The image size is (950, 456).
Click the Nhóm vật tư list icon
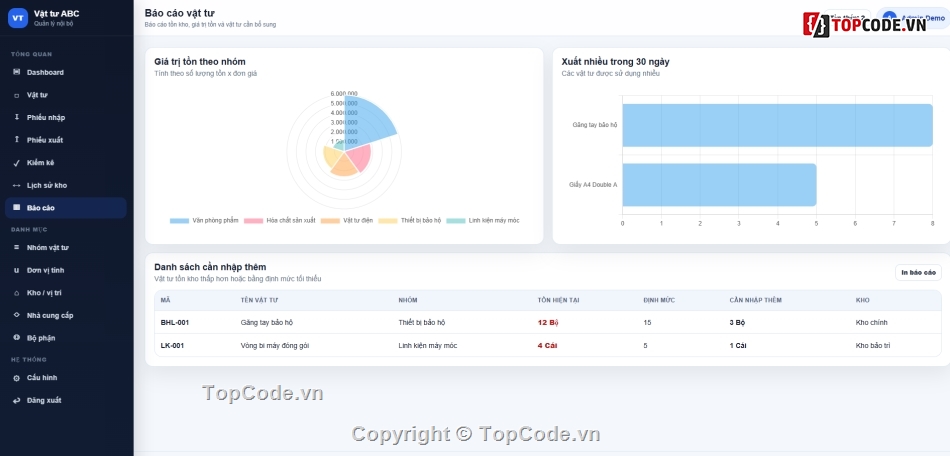coord(16,248)
